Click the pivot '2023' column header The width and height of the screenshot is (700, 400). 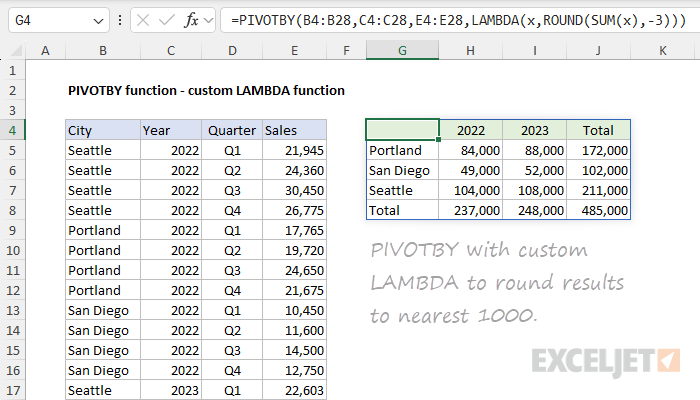(x=534, y=130)
